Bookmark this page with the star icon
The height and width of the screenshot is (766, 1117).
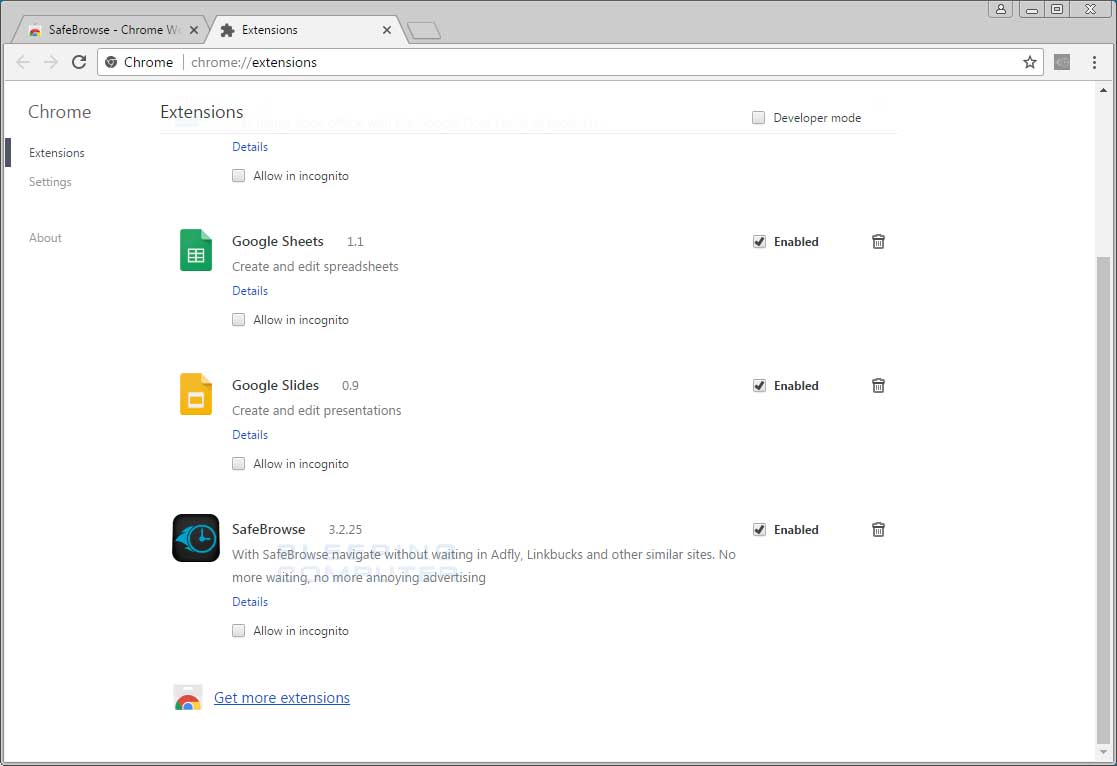[x=1029, y=62]
